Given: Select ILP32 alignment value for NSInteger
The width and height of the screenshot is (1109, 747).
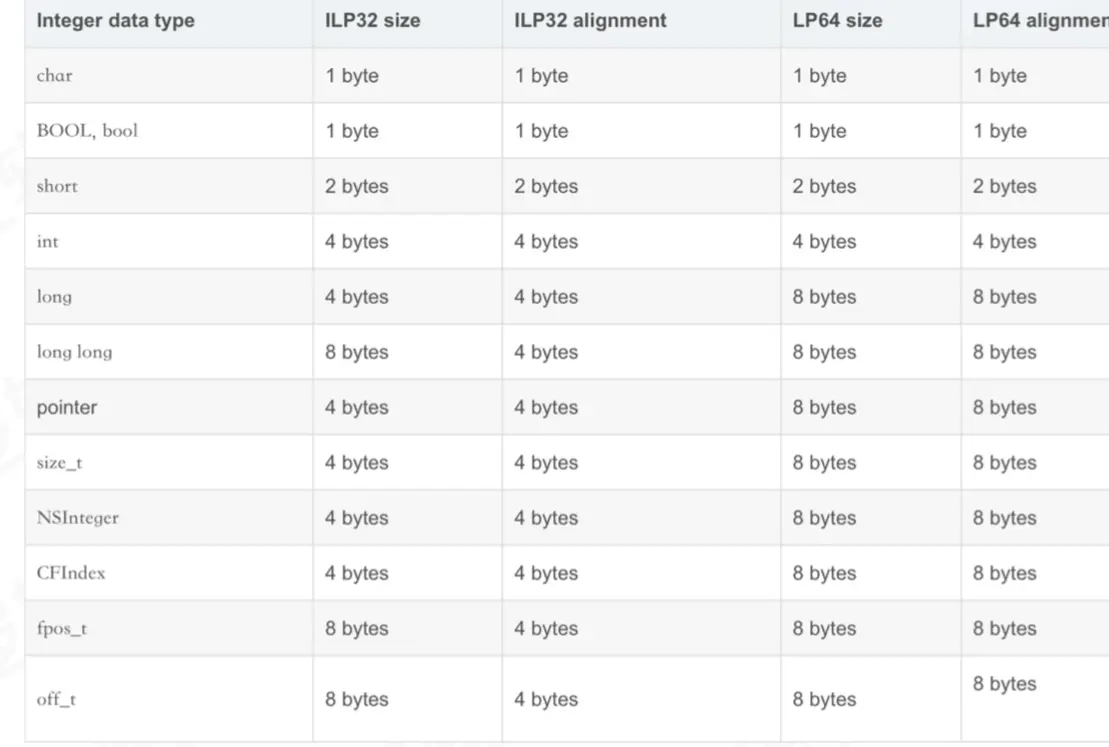Looking at the screenshot, I should tap(546, 518).
